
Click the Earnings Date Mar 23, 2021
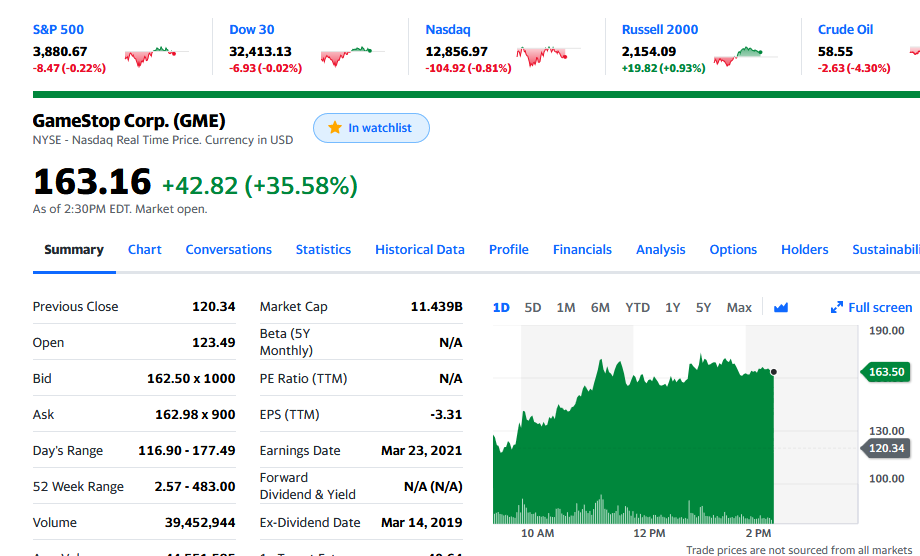421,450
